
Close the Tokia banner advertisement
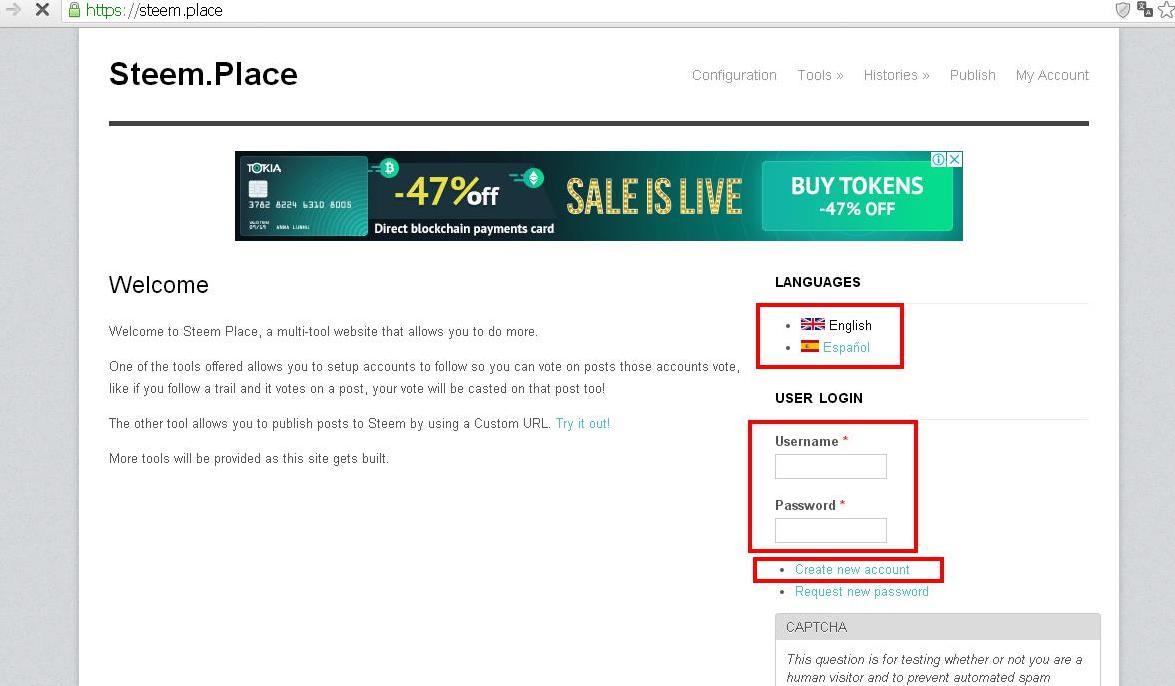(955, 159)
